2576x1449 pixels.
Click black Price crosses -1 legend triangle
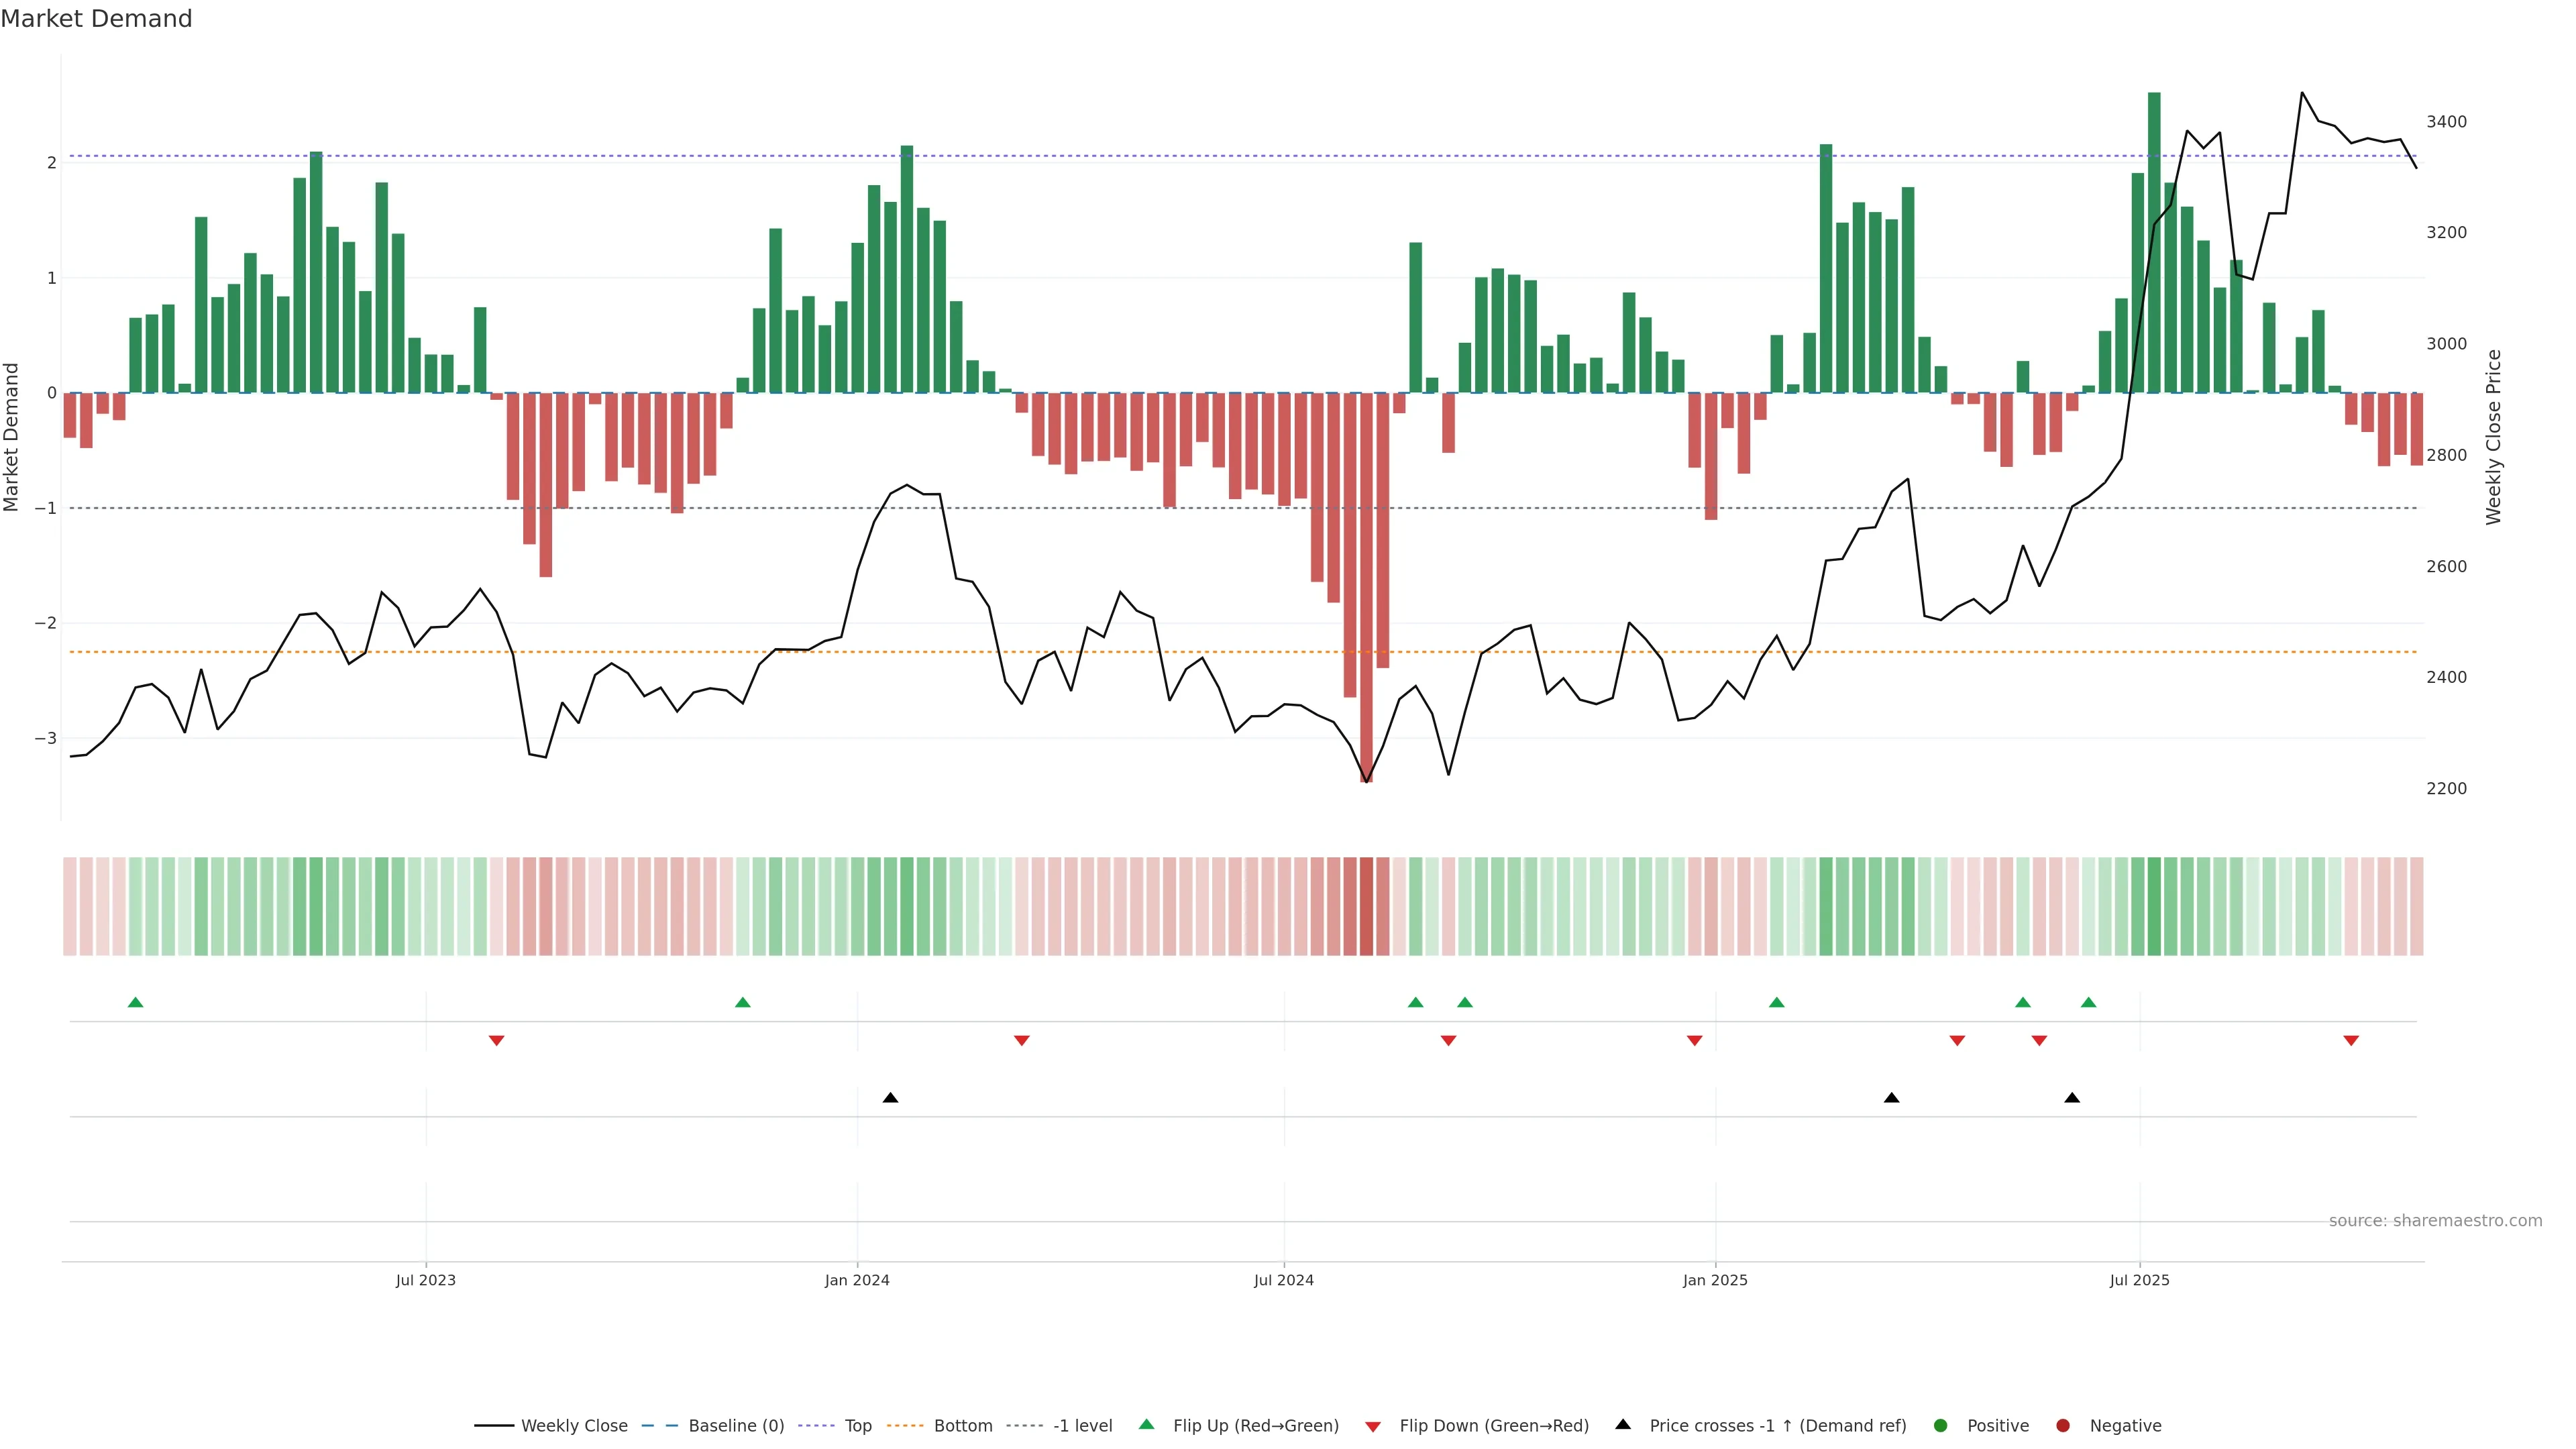click(x=1623, y=1425)
